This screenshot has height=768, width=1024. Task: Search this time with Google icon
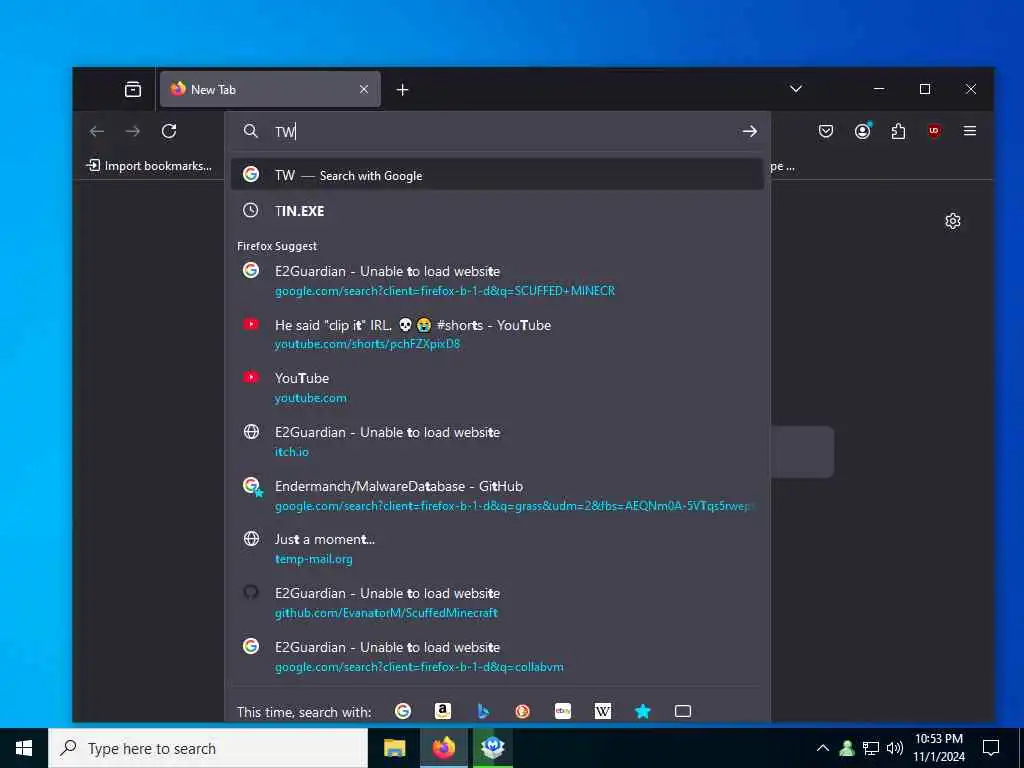click(x=403, y=711)
